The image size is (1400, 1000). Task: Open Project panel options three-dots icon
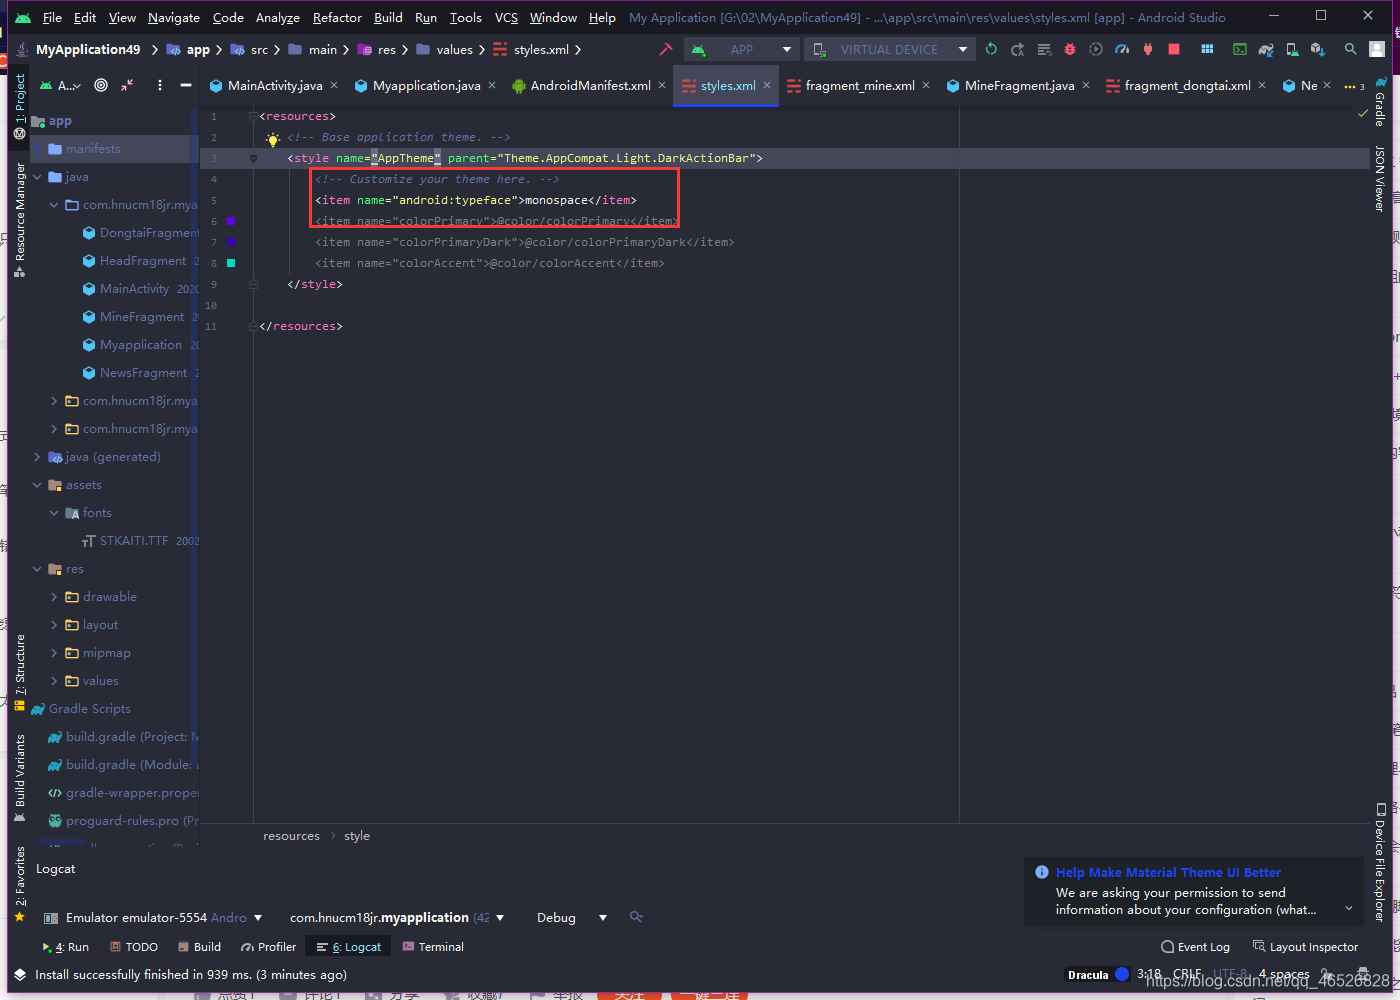pyautogui.click(x=160, y=85)
